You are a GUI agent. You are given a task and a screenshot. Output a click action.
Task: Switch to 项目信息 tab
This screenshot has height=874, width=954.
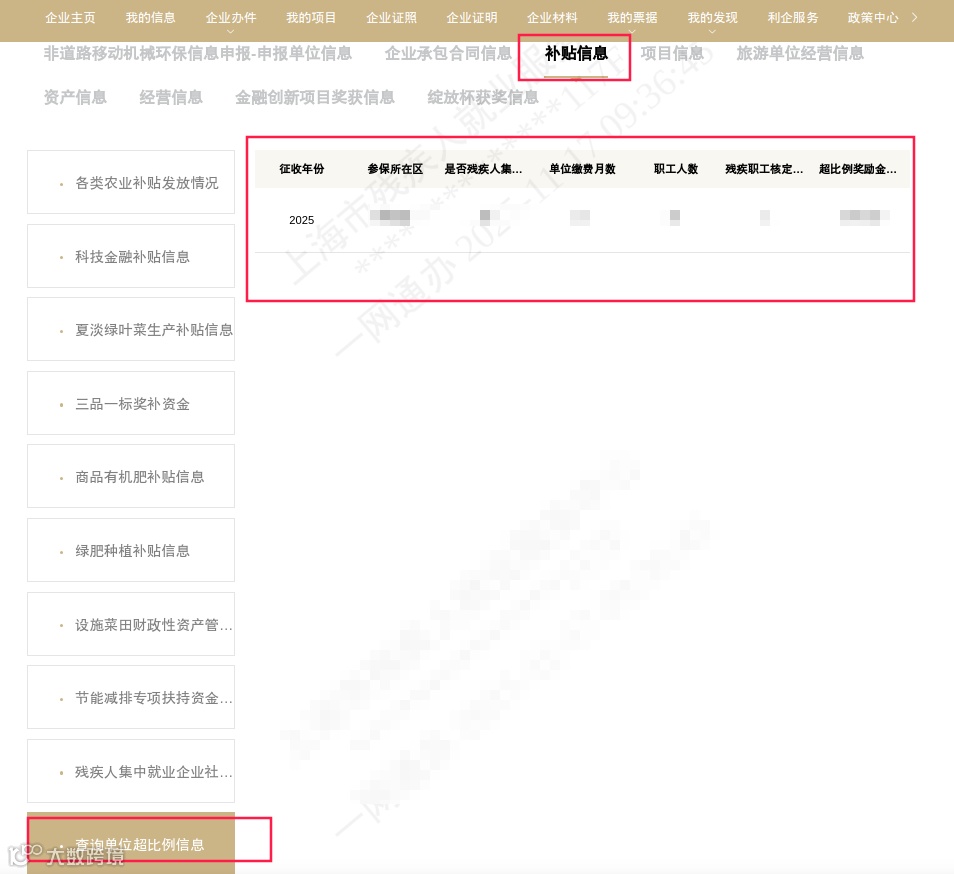(672, 54)
